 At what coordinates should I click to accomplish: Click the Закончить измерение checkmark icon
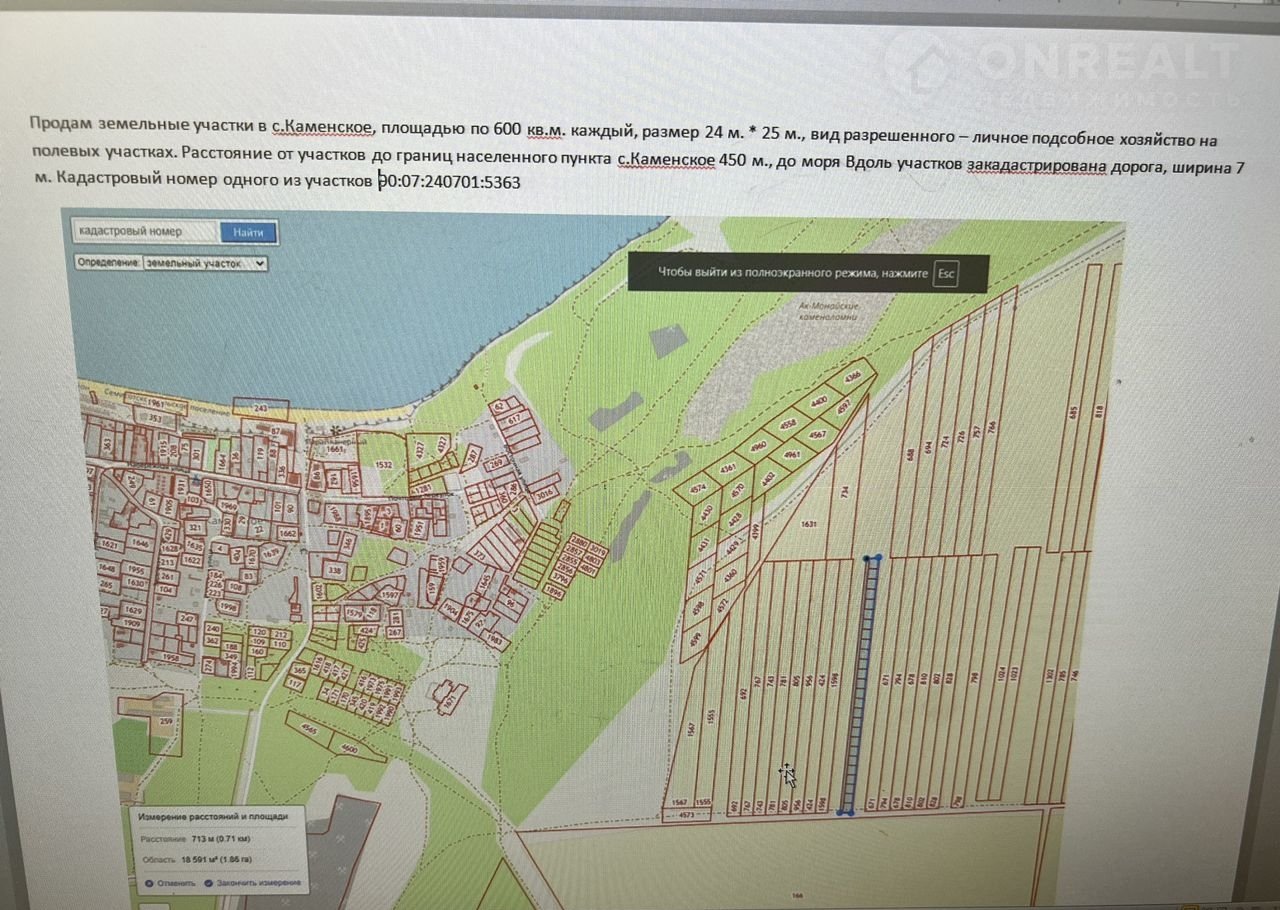209,883
